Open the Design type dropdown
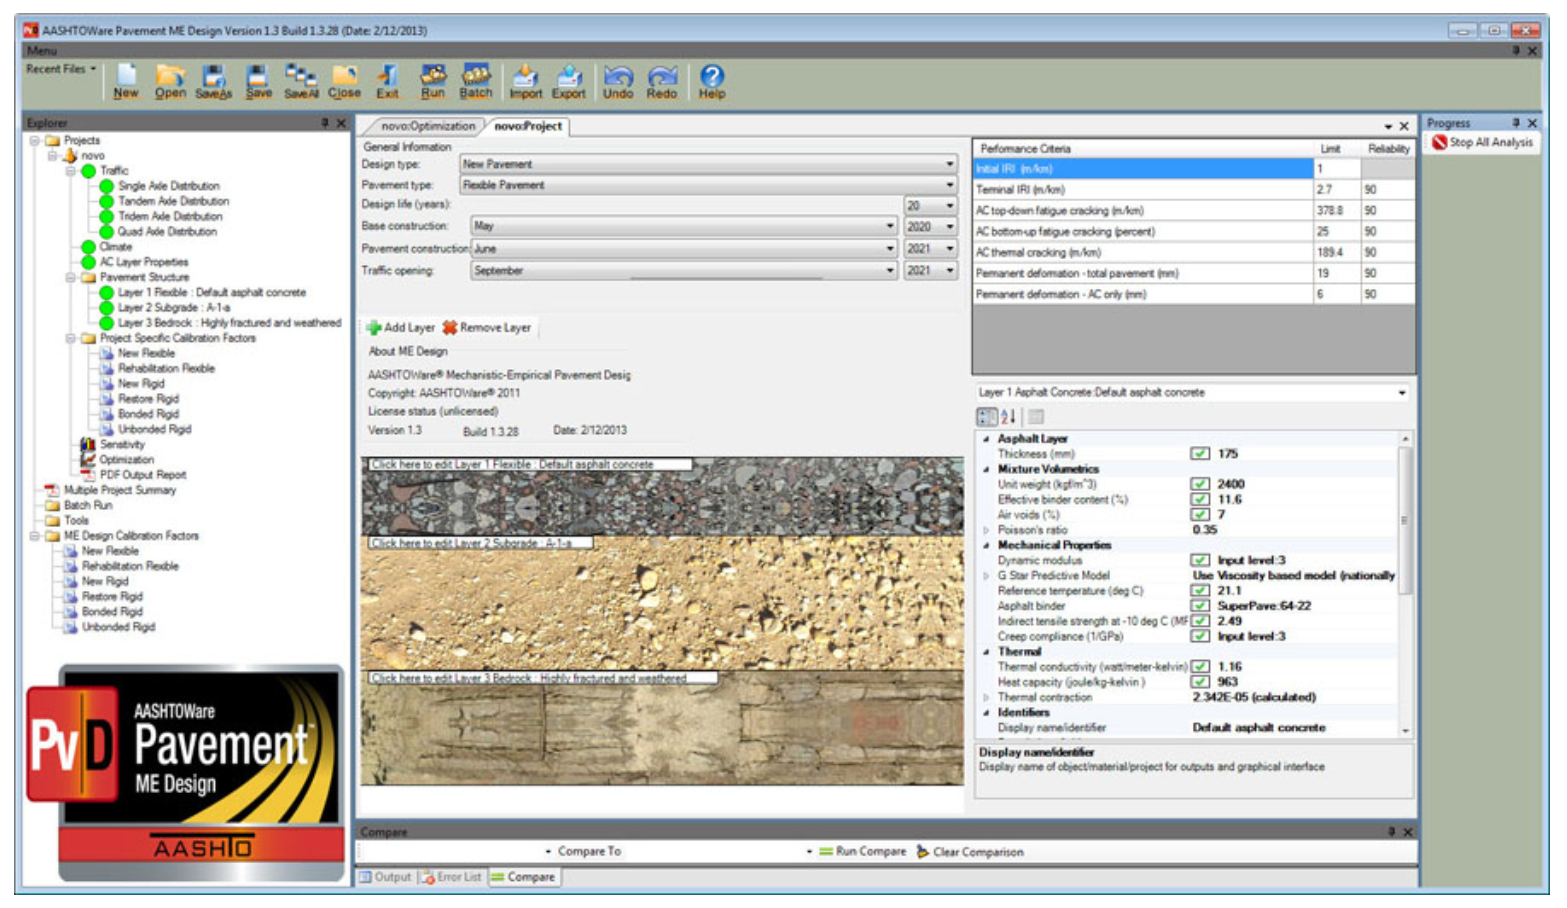The image size is (1567, 908). coord(949,164)
